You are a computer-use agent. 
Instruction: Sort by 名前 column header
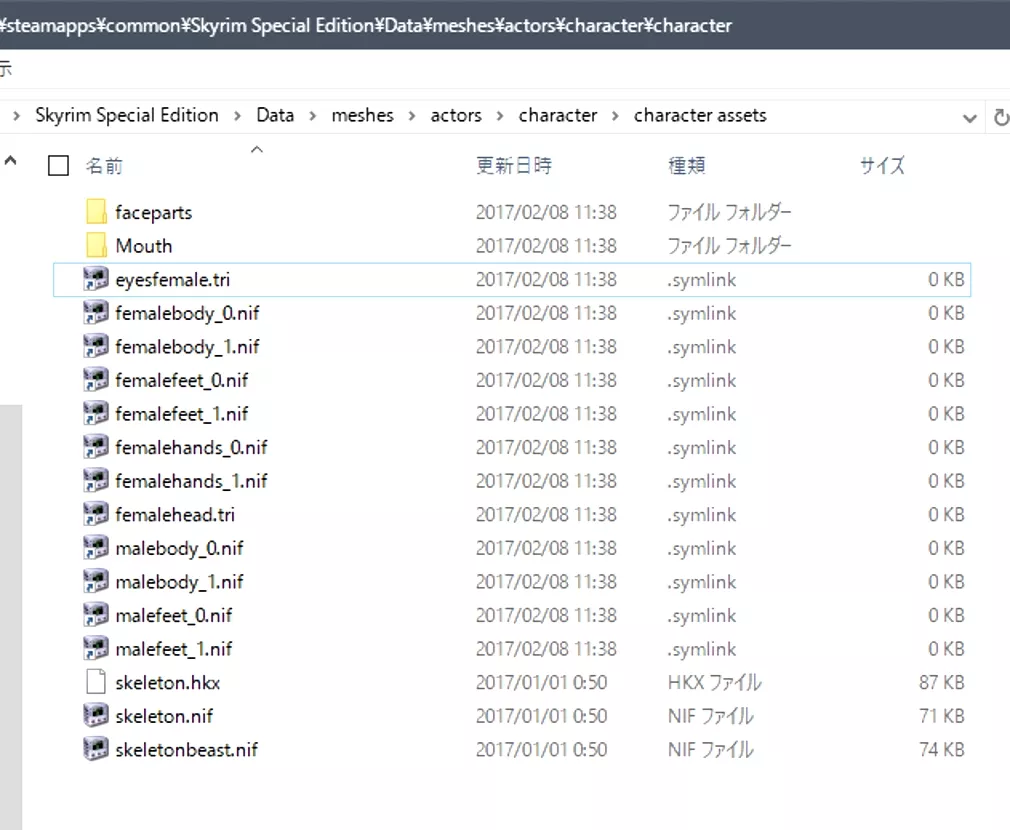coord(104,165)
